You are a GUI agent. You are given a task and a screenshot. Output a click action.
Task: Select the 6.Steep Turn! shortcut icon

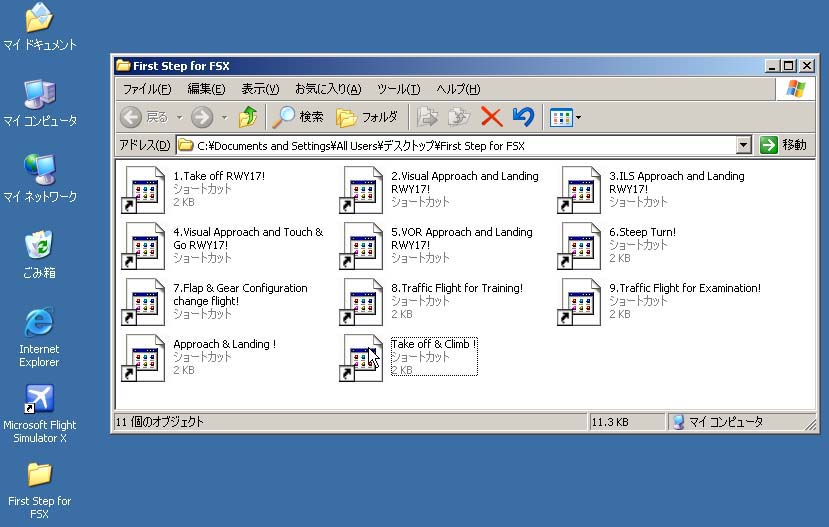pos(580,246)
